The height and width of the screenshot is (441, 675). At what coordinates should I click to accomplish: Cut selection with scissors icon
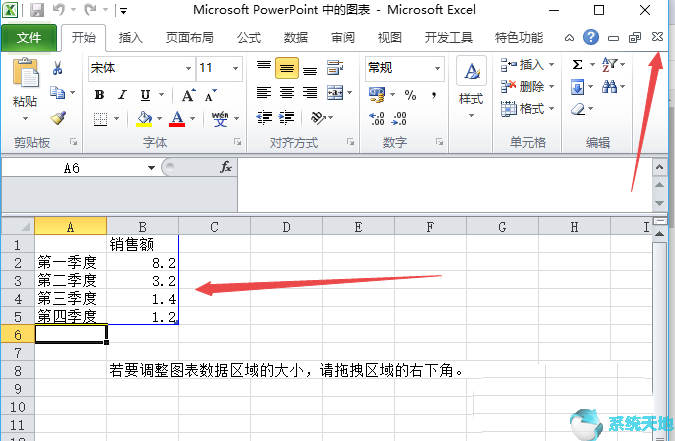coord(58,68)
